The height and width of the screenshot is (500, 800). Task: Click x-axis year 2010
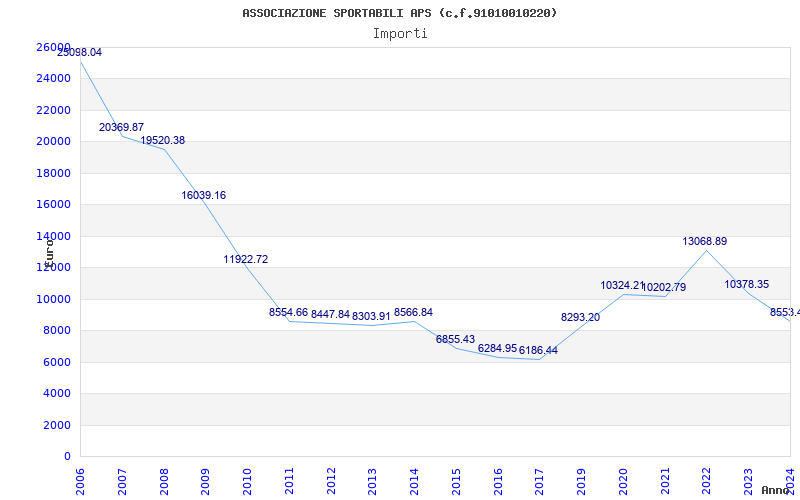pos(247,481)
